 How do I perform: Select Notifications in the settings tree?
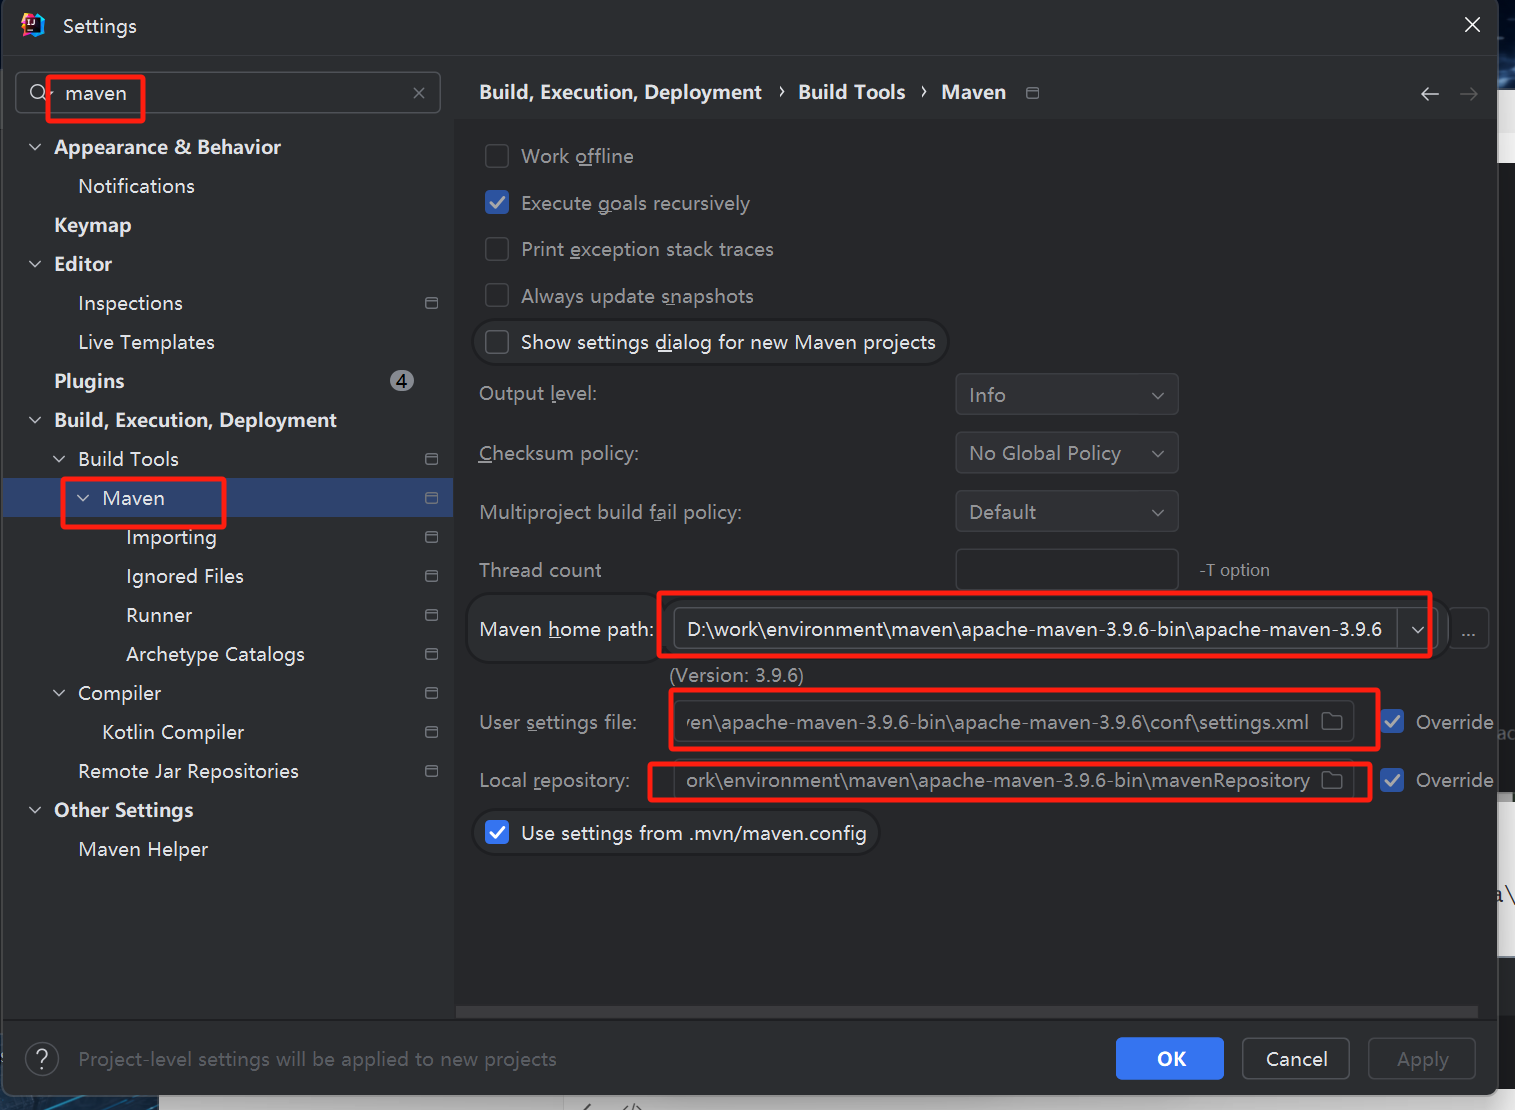click(137, 186)
